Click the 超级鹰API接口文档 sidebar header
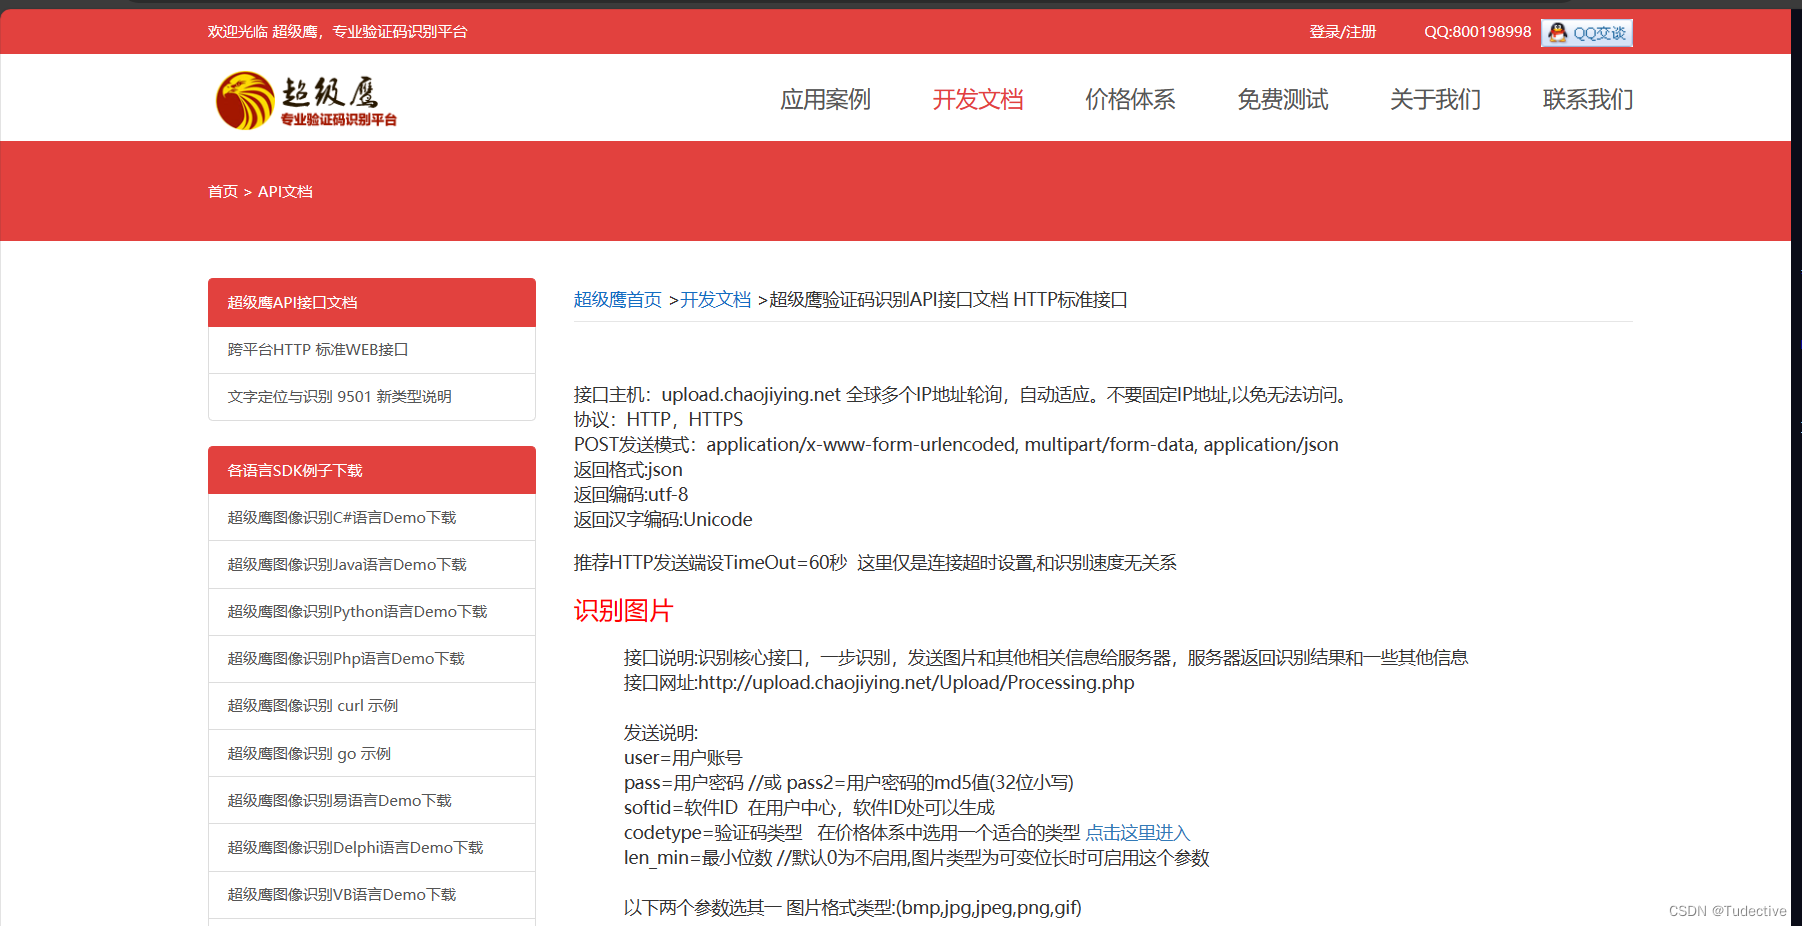This screenshot has height=926, width=1802. pyautogui.click(x=372, y=302)
